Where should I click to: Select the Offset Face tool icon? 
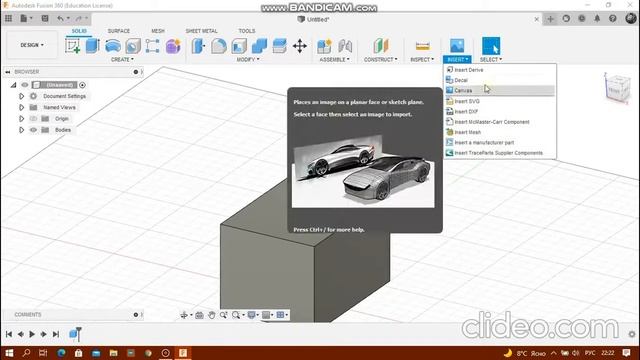click(x=280, y=46)
